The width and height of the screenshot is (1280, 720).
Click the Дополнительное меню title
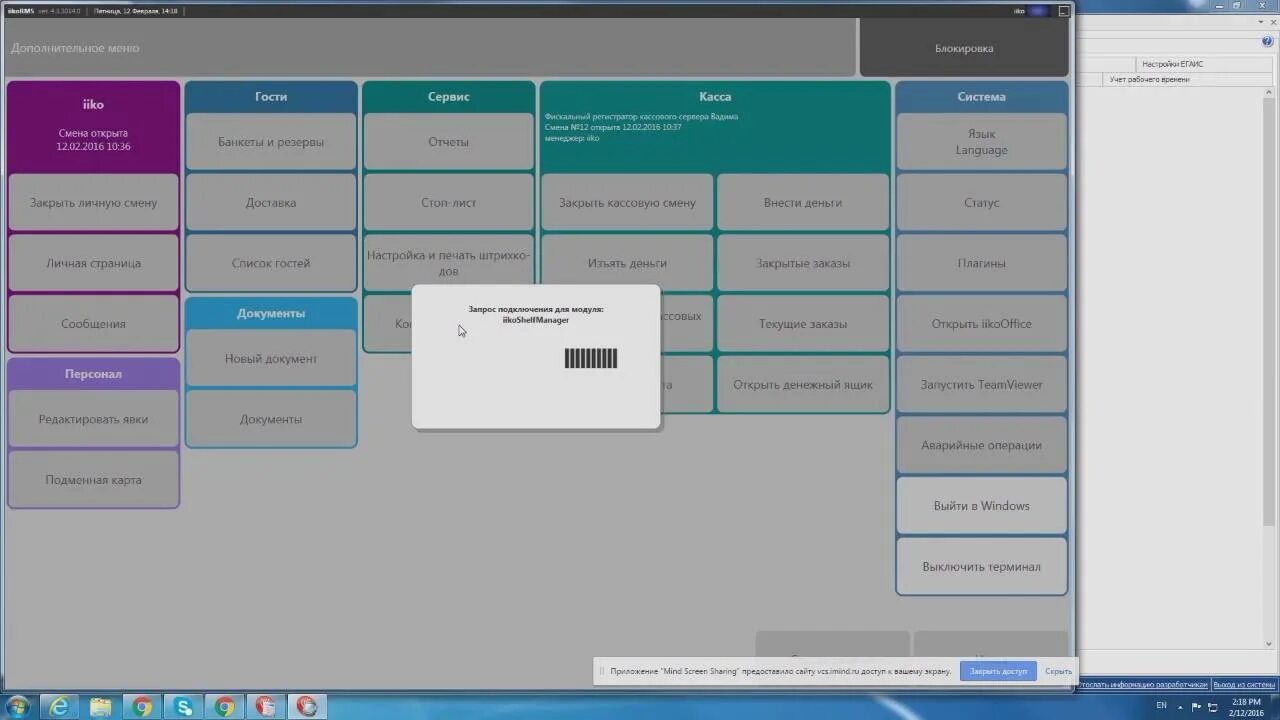[75, 48]
